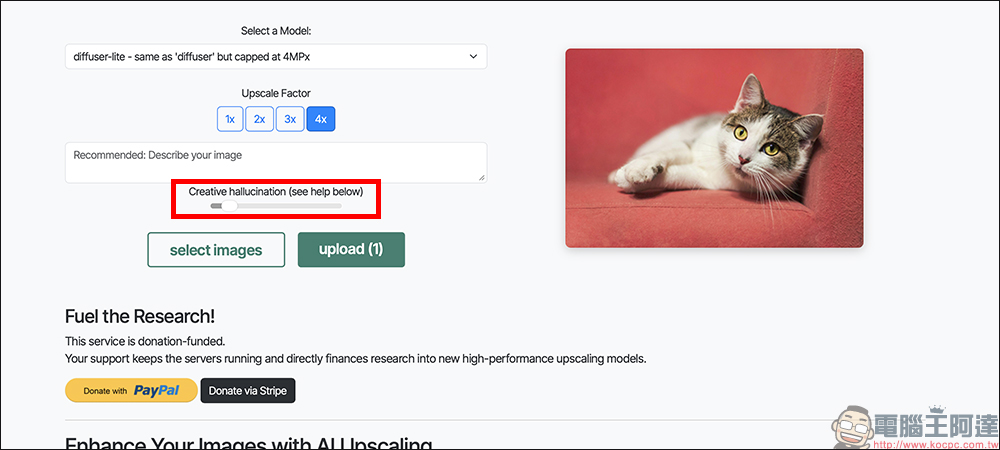Click the 'Select a Model:' label
This screenshot has width=1000, height=450.
[276, 31]
